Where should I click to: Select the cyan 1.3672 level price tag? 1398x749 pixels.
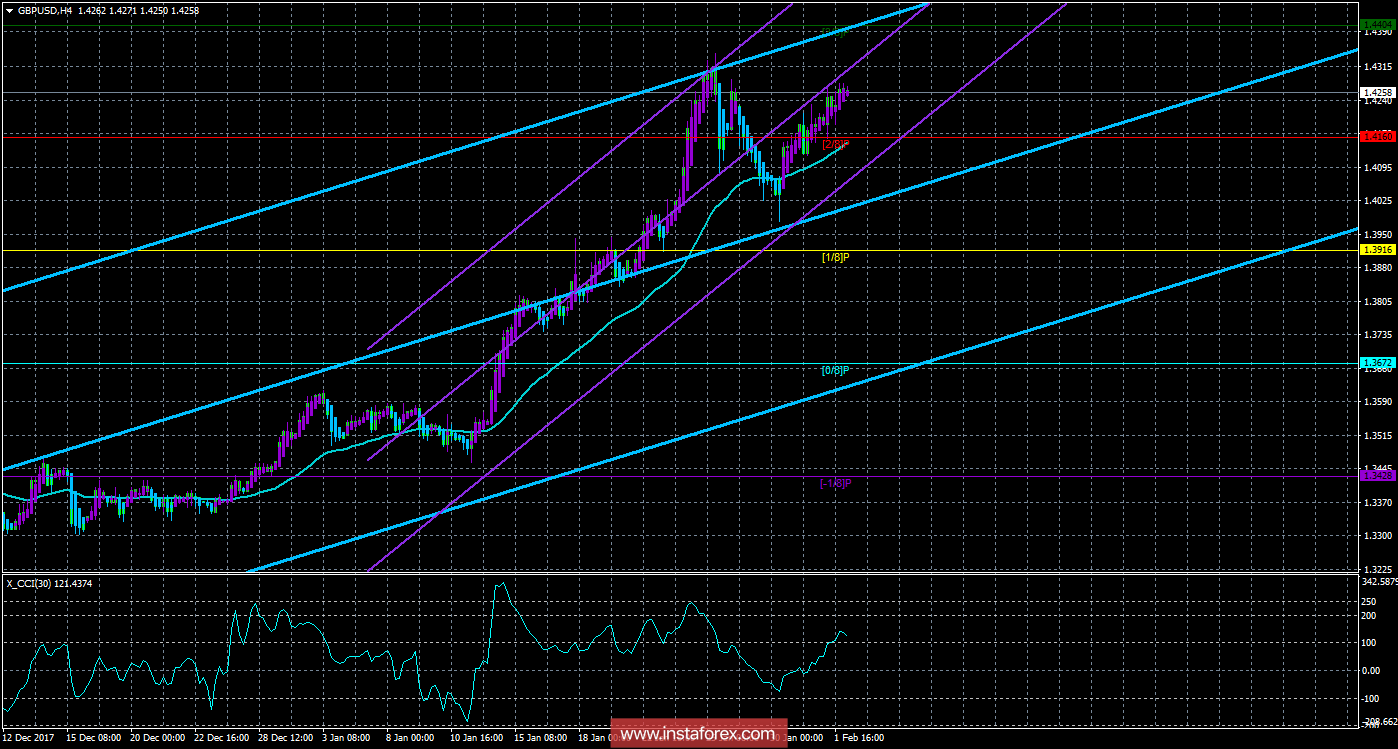coord(1378,362)
